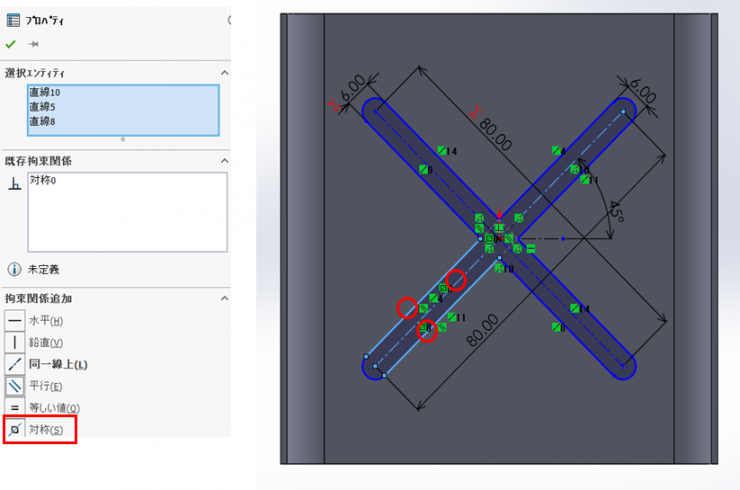Click the 45° angle dimension
Screen dimensions: 740x490
(618, 210)
